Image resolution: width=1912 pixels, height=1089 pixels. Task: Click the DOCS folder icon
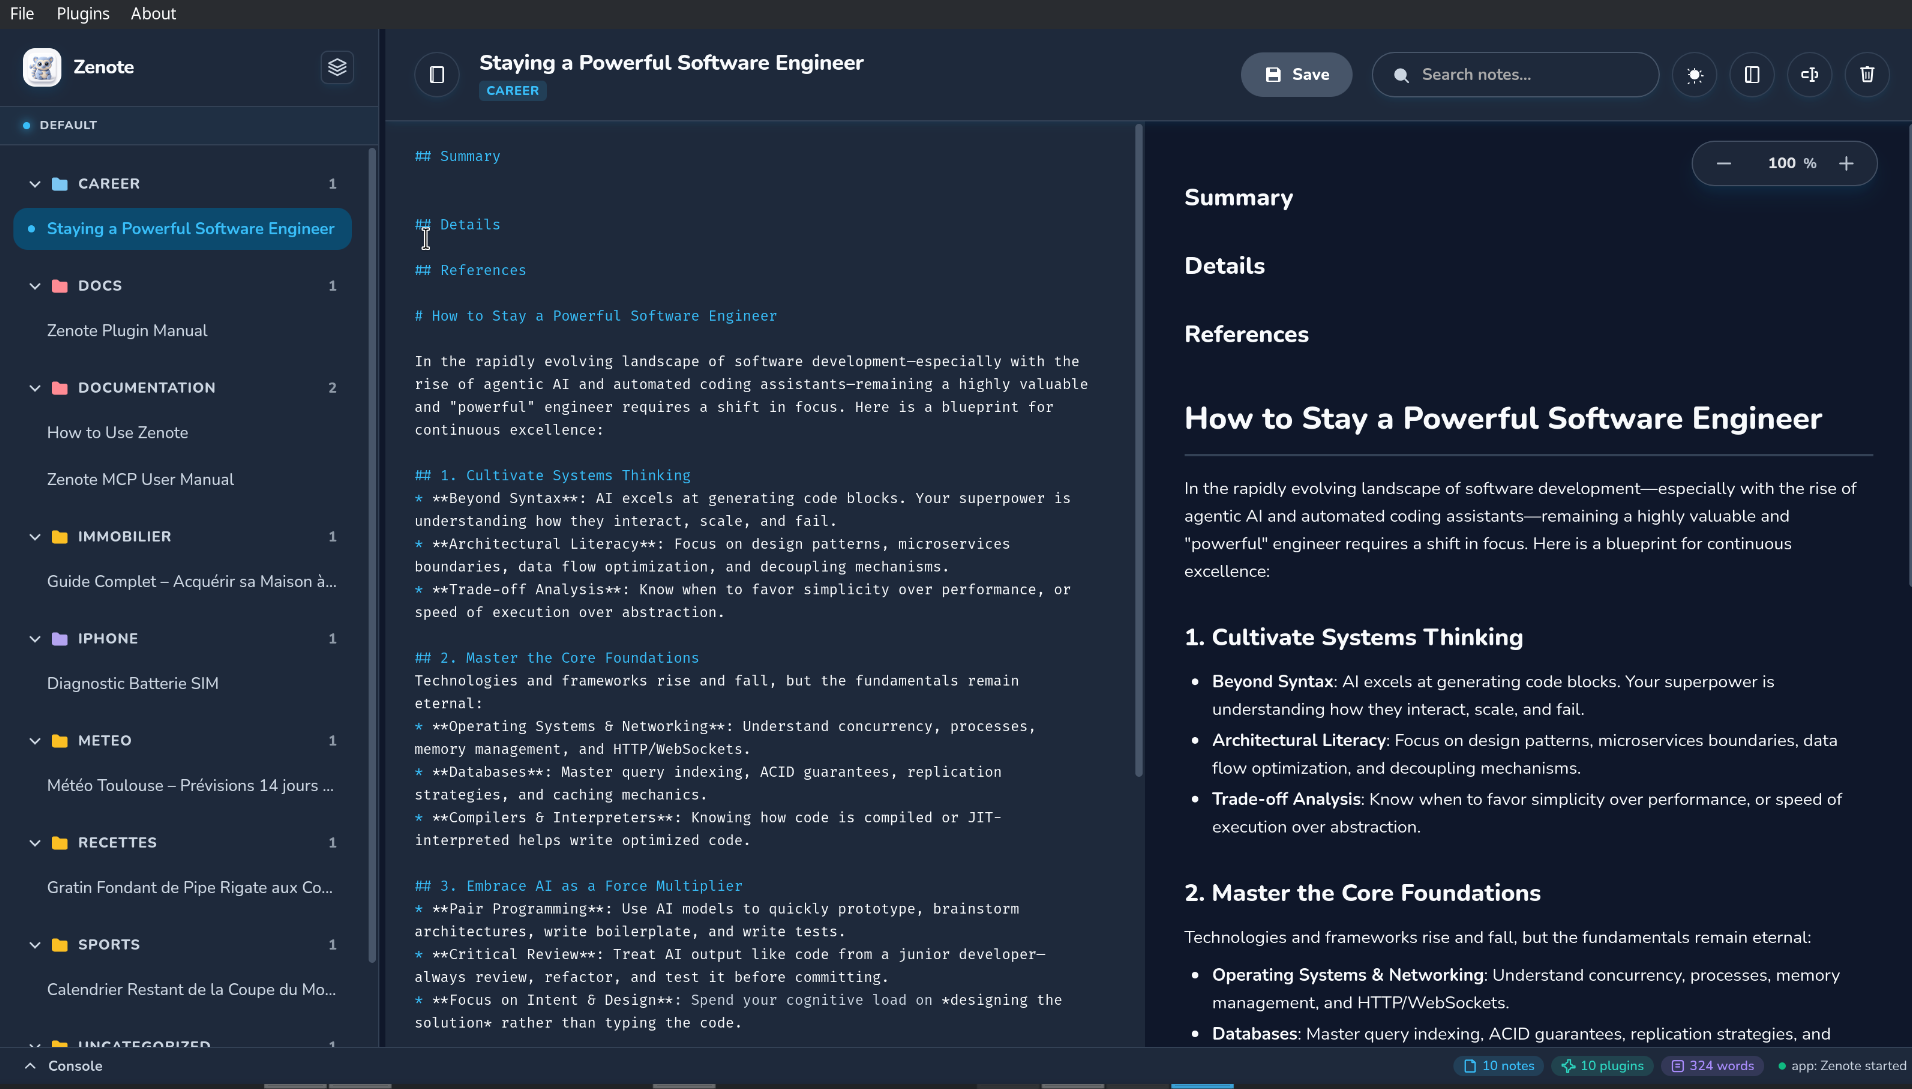pyautogui.click(x=60, y=286)
